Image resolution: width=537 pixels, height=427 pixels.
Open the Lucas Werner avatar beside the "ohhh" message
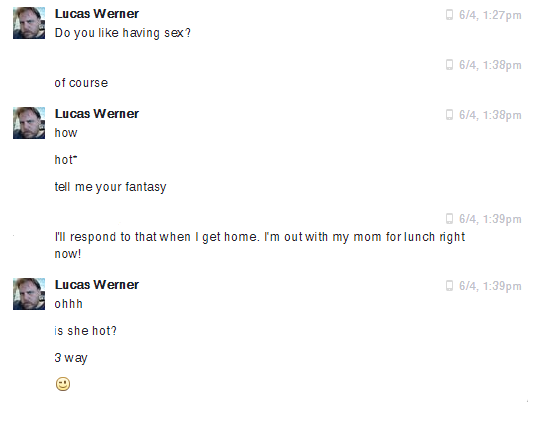tap(29, 294)
